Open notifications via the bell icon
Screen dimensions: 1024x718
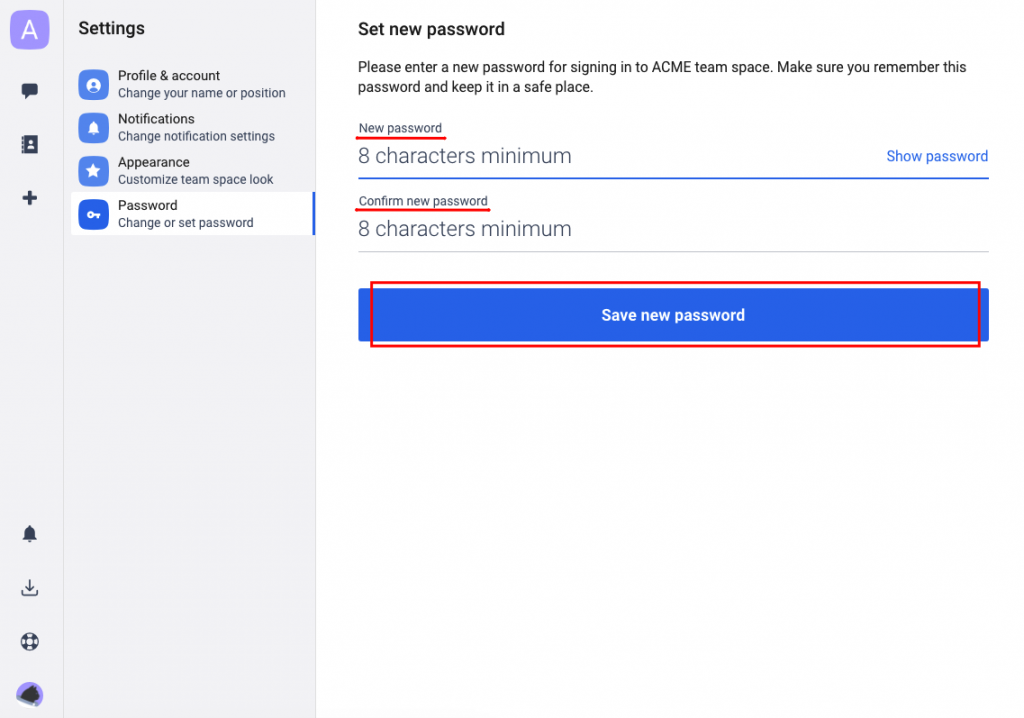[x=29, y=533]
